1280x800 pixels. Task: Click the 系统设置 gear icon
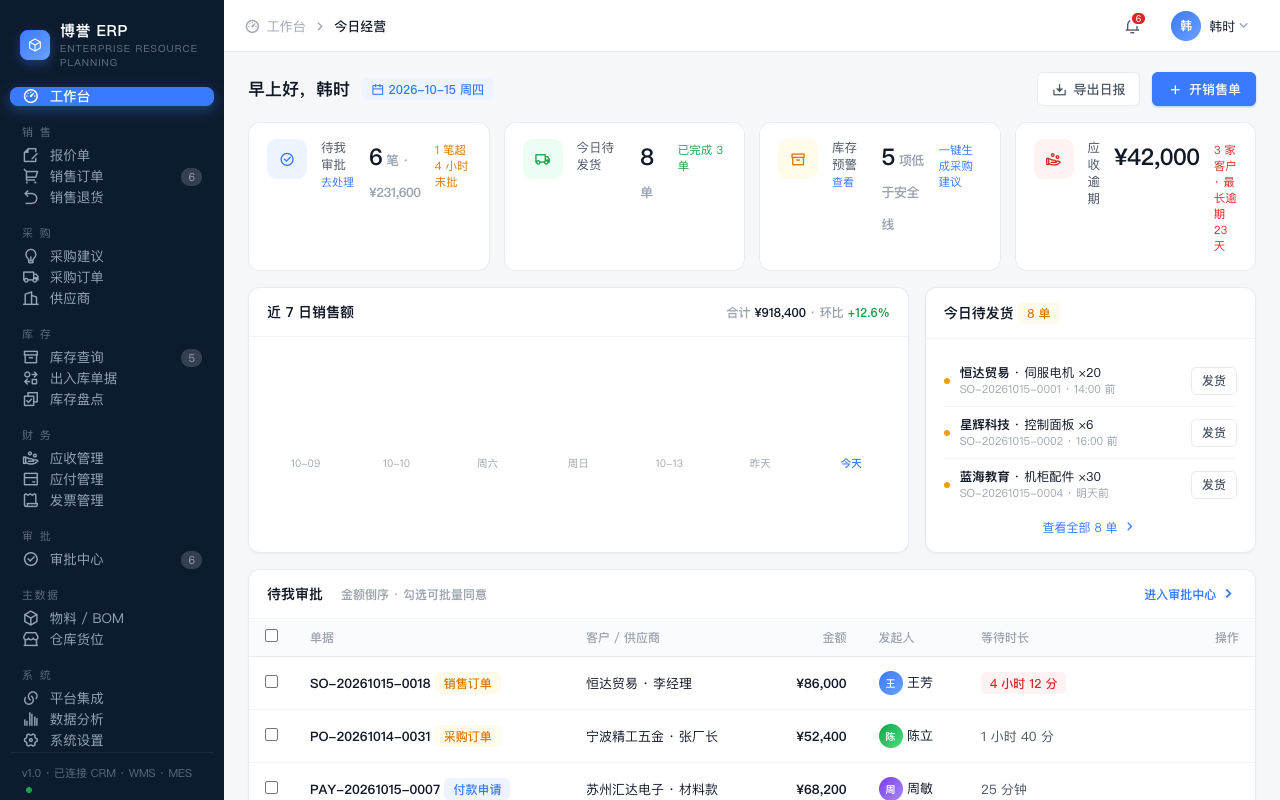click(31, 740)
